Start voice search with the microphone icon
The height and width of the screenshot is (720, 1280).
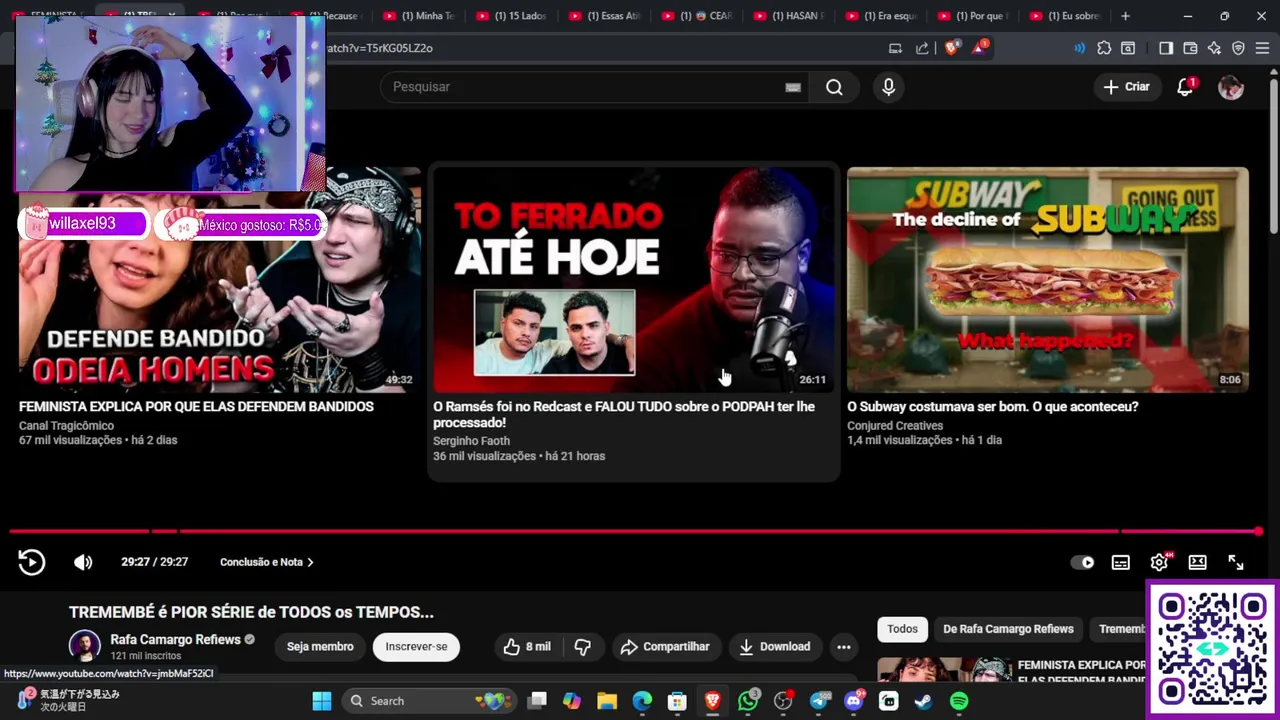coord(888,87)
